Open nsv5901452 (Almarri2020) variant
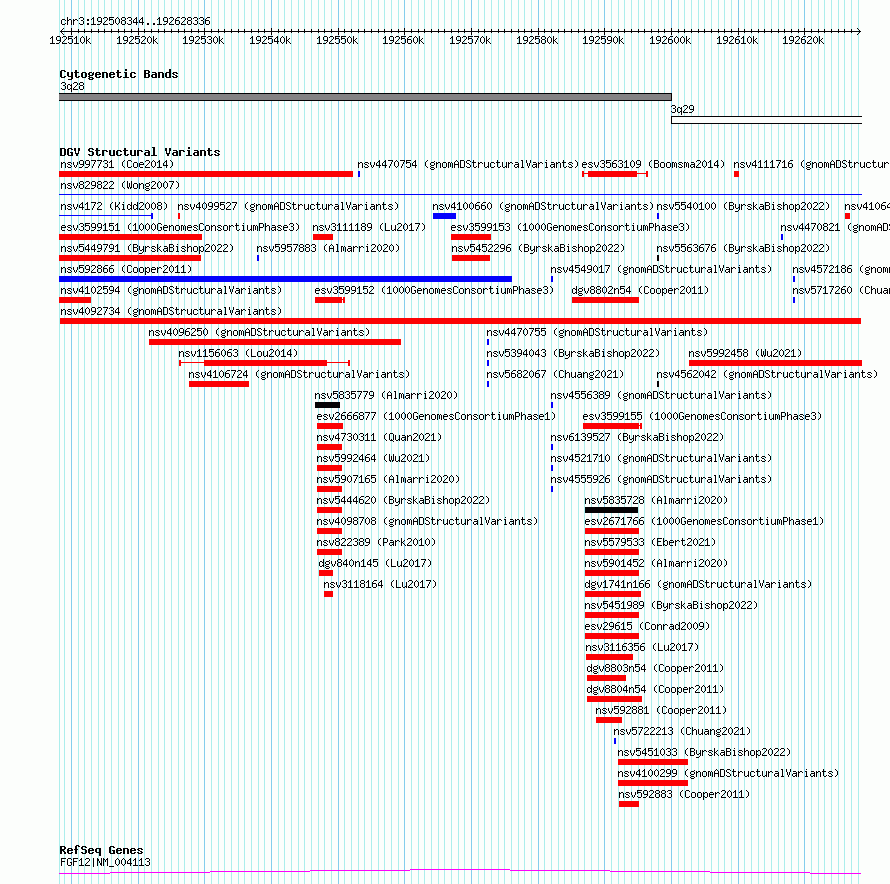 pos(656,563)
